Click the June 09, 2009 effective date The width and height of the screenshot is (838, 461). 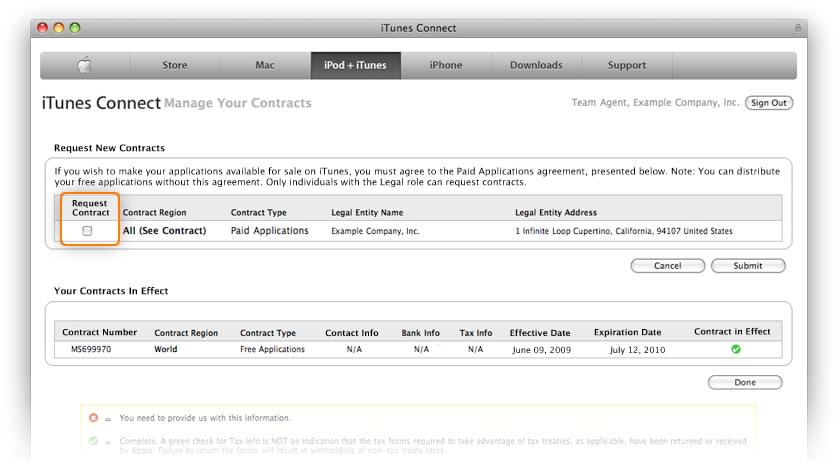pyautogui.click(x=541, y=350)
